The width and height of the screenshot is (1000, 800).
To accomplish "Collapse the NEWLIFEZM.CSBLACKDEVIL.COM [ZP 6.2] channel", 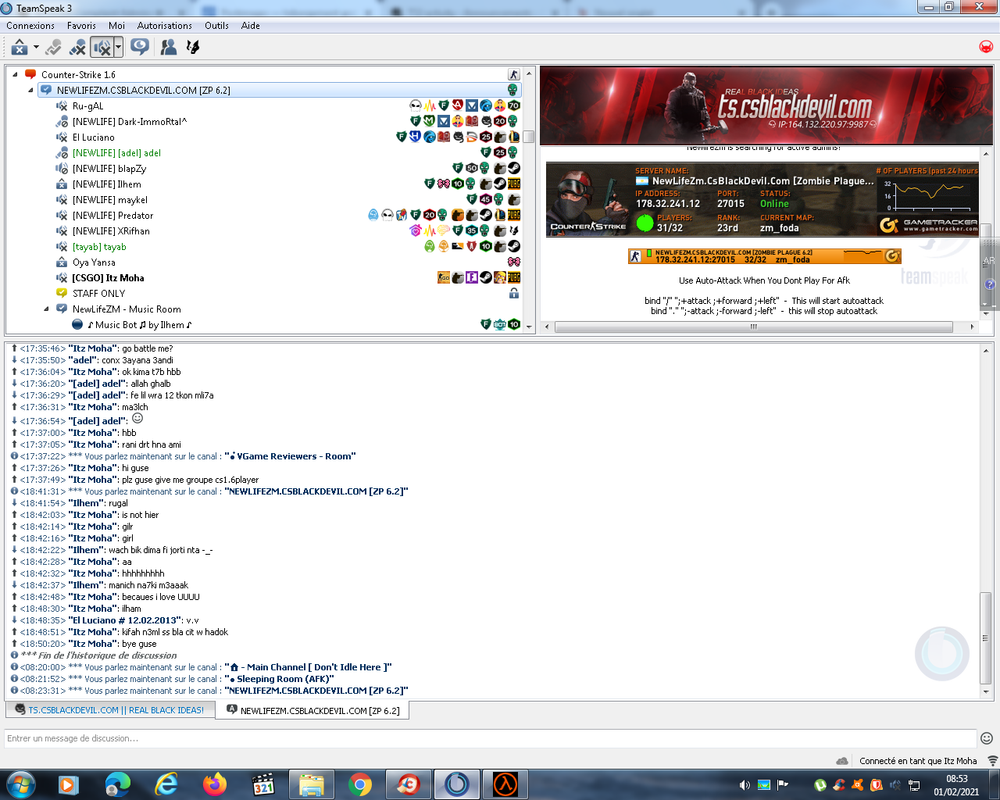I will point(31,91).
